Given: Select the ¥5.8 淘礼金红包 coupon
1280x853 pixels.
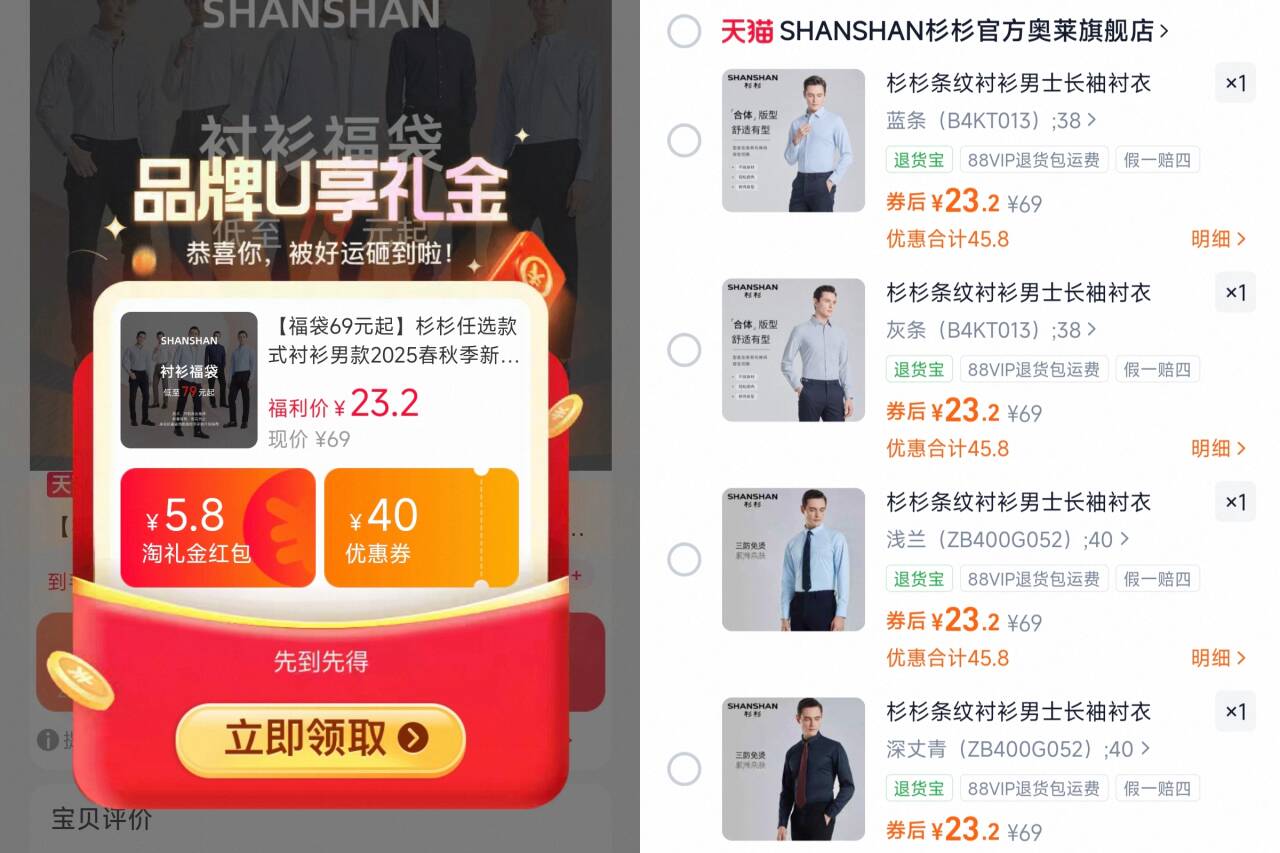Looking at the screenshot, I should coord(218,527).
